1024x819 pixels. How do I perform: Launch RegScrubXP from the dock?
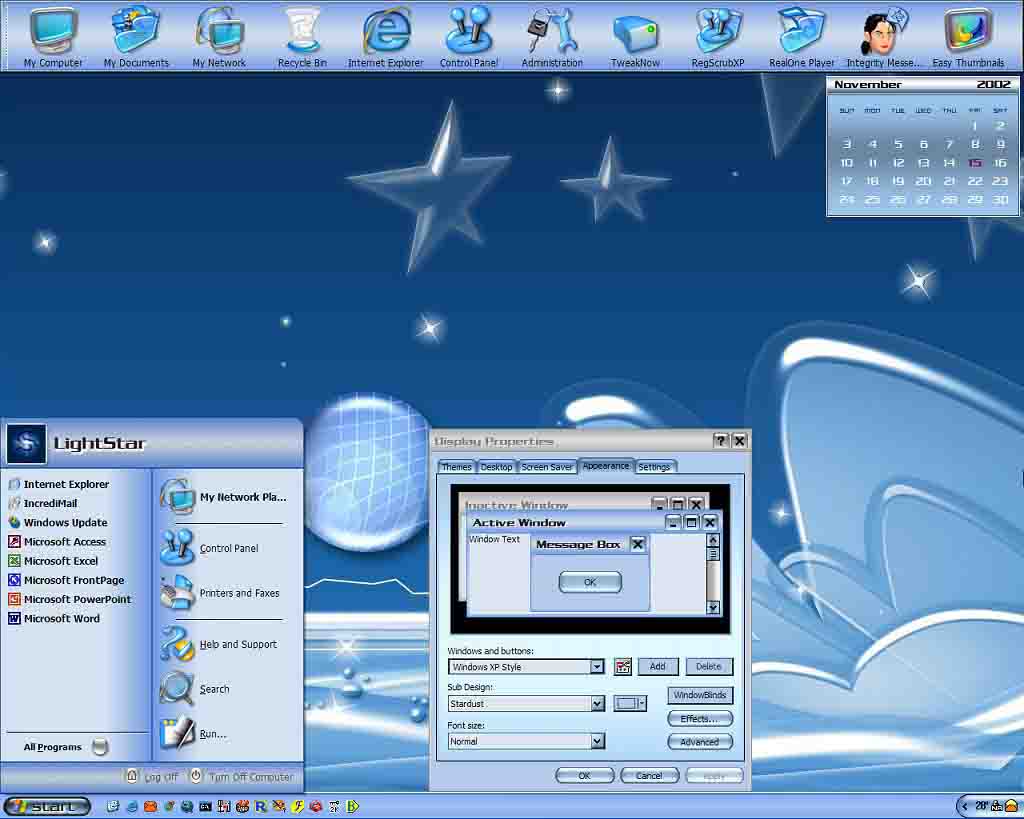click(x=718, y=37)
